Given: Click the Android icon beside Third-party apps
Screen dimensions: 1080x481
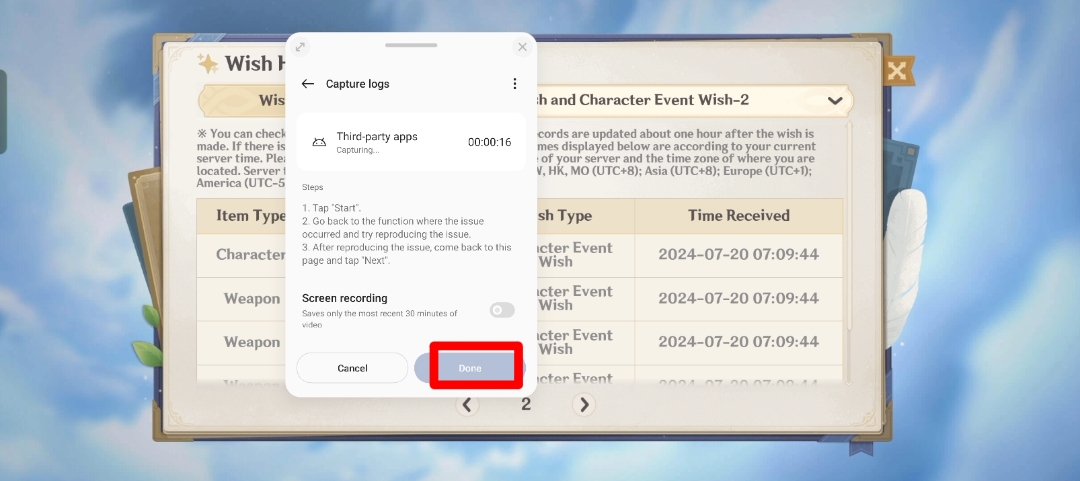Looking at the screenshot, I should [x=319, y=142].
